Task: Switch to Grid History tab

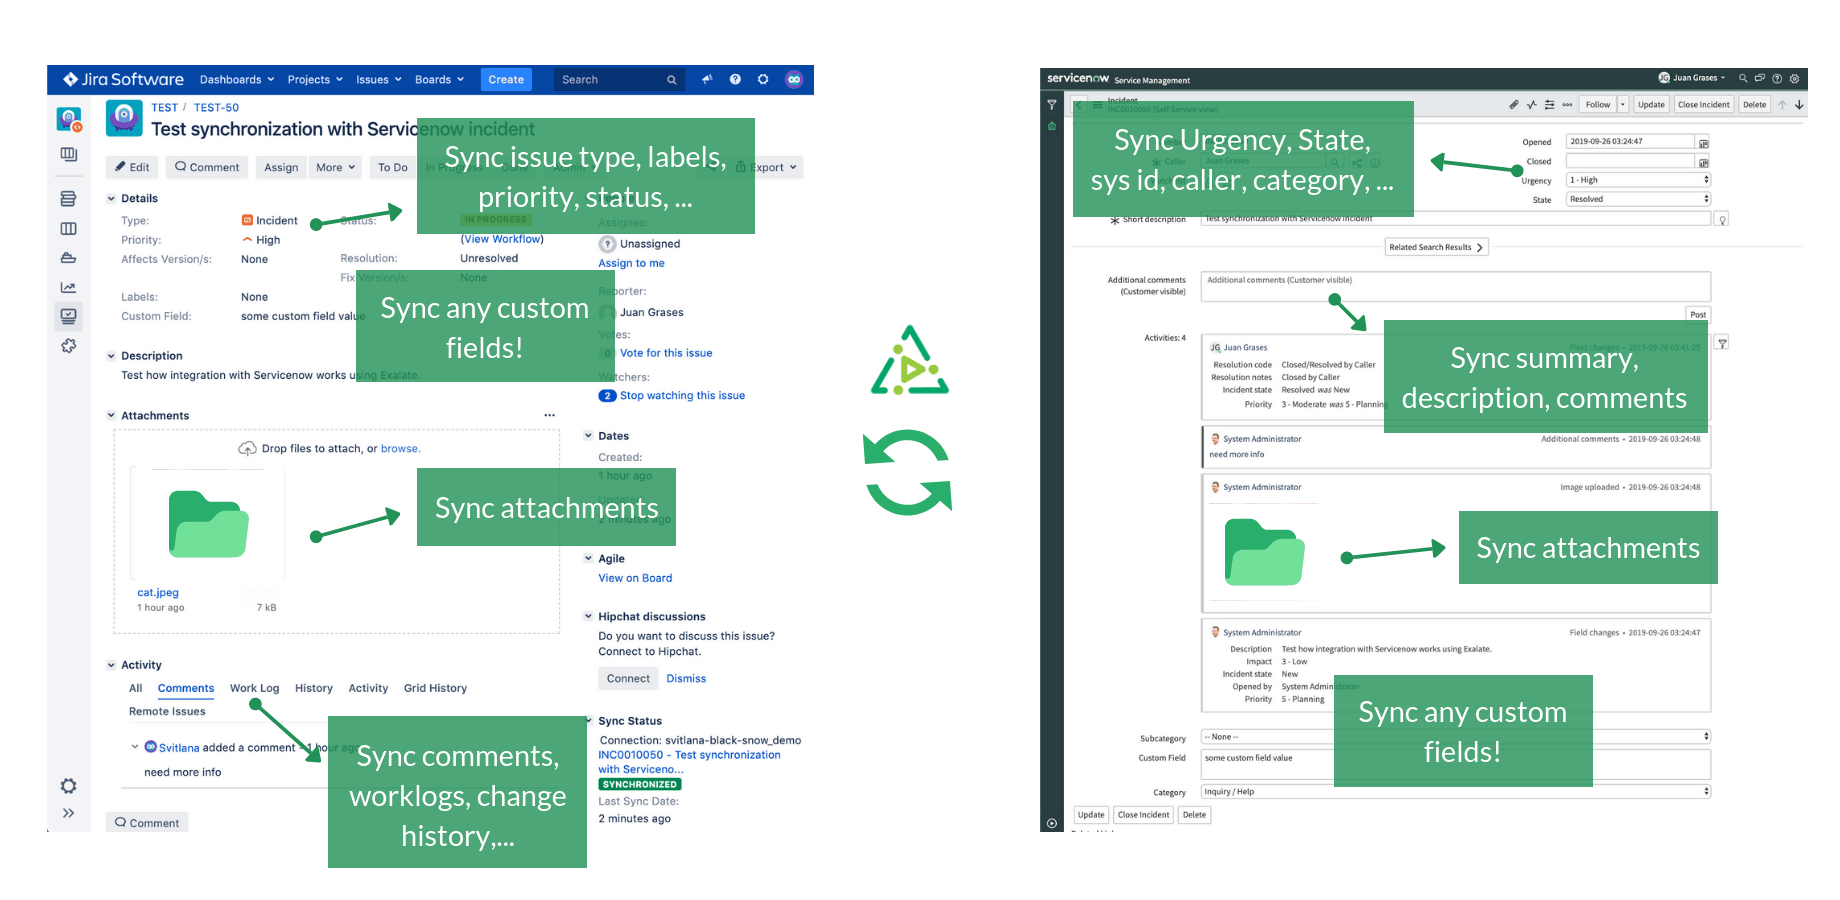Action: [435, 688]
